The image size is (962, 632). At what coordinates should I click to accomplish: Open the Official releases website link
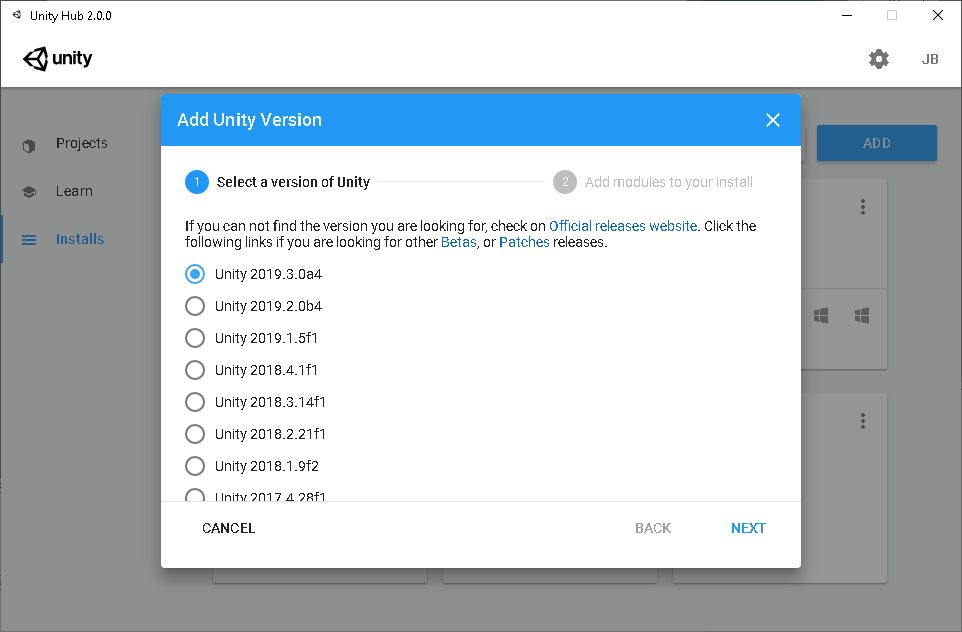pyautogui.click(x=622, y=226)
